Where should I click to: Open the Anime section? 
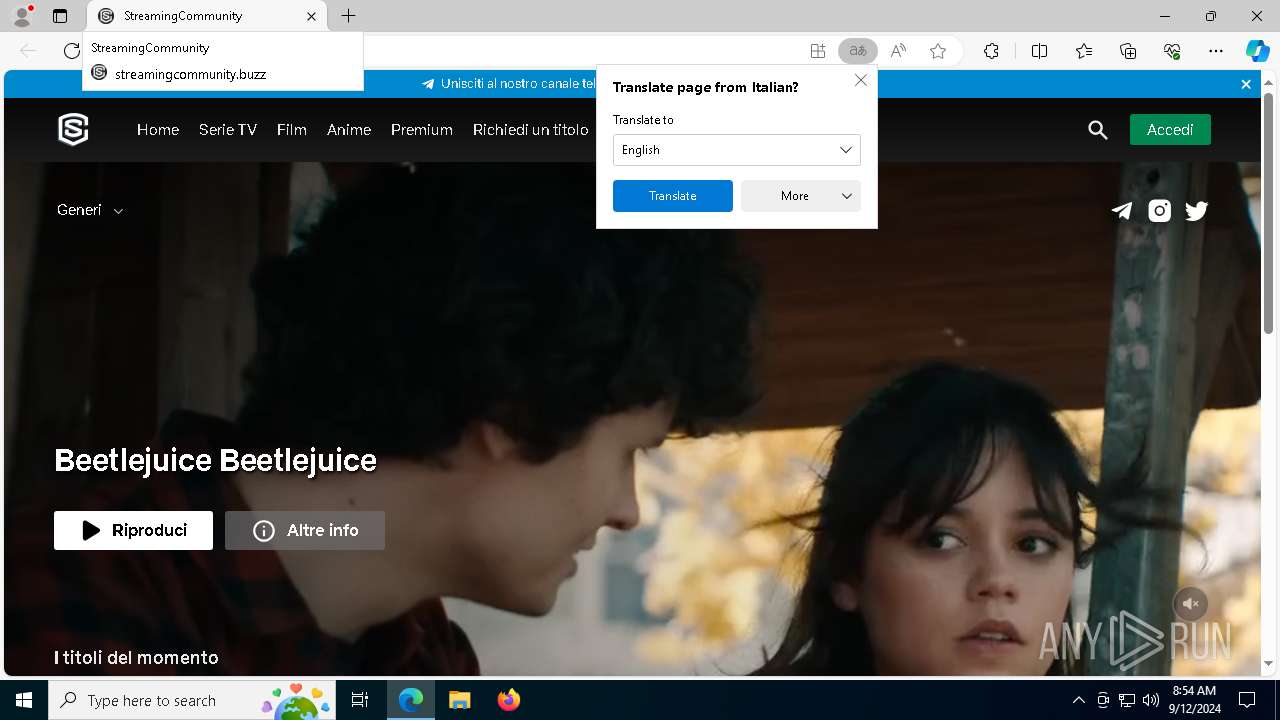click(349, 130)
